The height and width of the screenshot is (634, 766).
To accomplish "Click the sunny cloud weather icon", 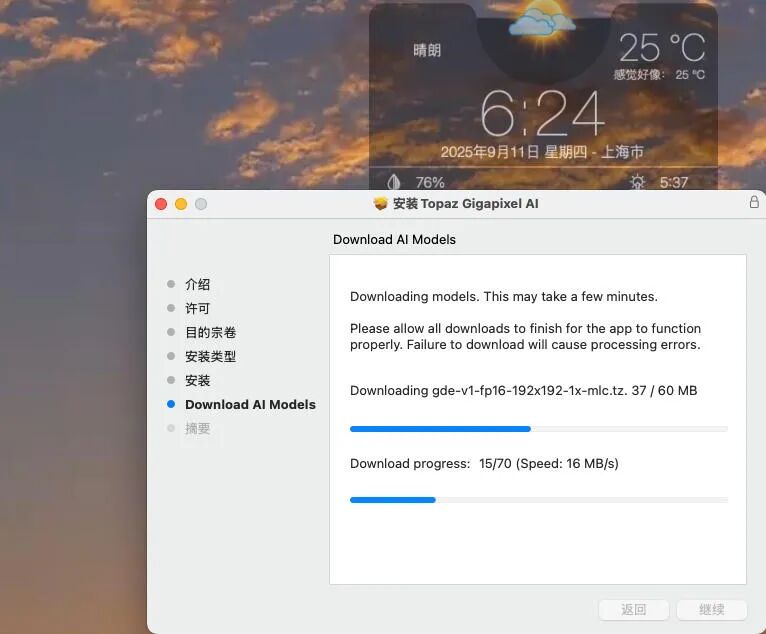I will click(x=542, y=20).
